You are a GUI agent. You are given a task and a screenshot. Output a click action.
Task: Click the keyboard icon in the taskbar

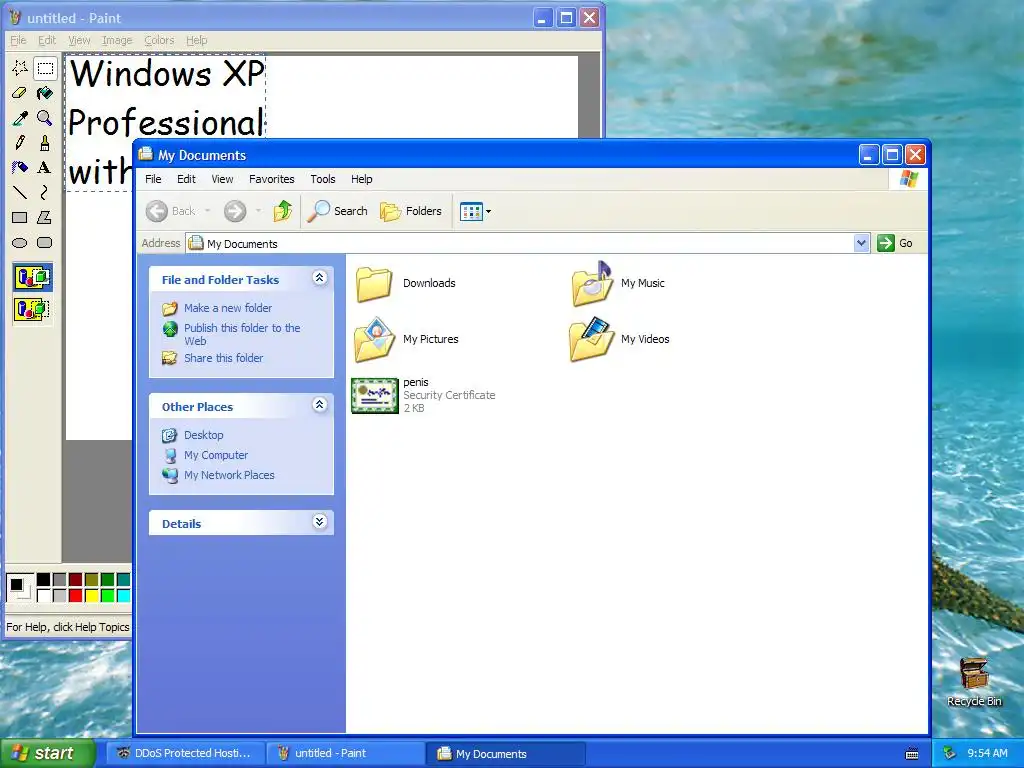[912, 754]
